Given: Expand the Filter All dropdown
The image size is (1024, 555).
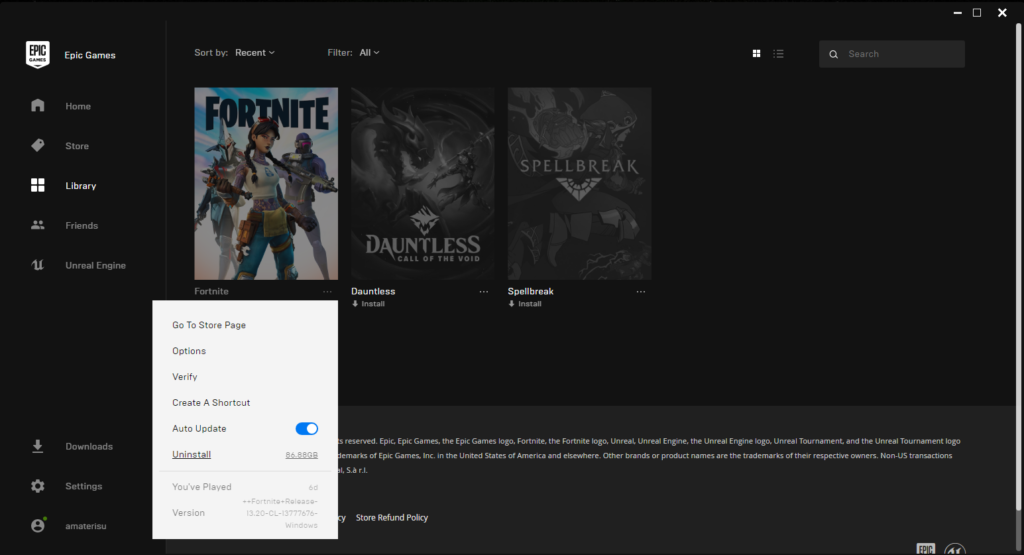Looking at the screenshot, I should click(369, 52).
